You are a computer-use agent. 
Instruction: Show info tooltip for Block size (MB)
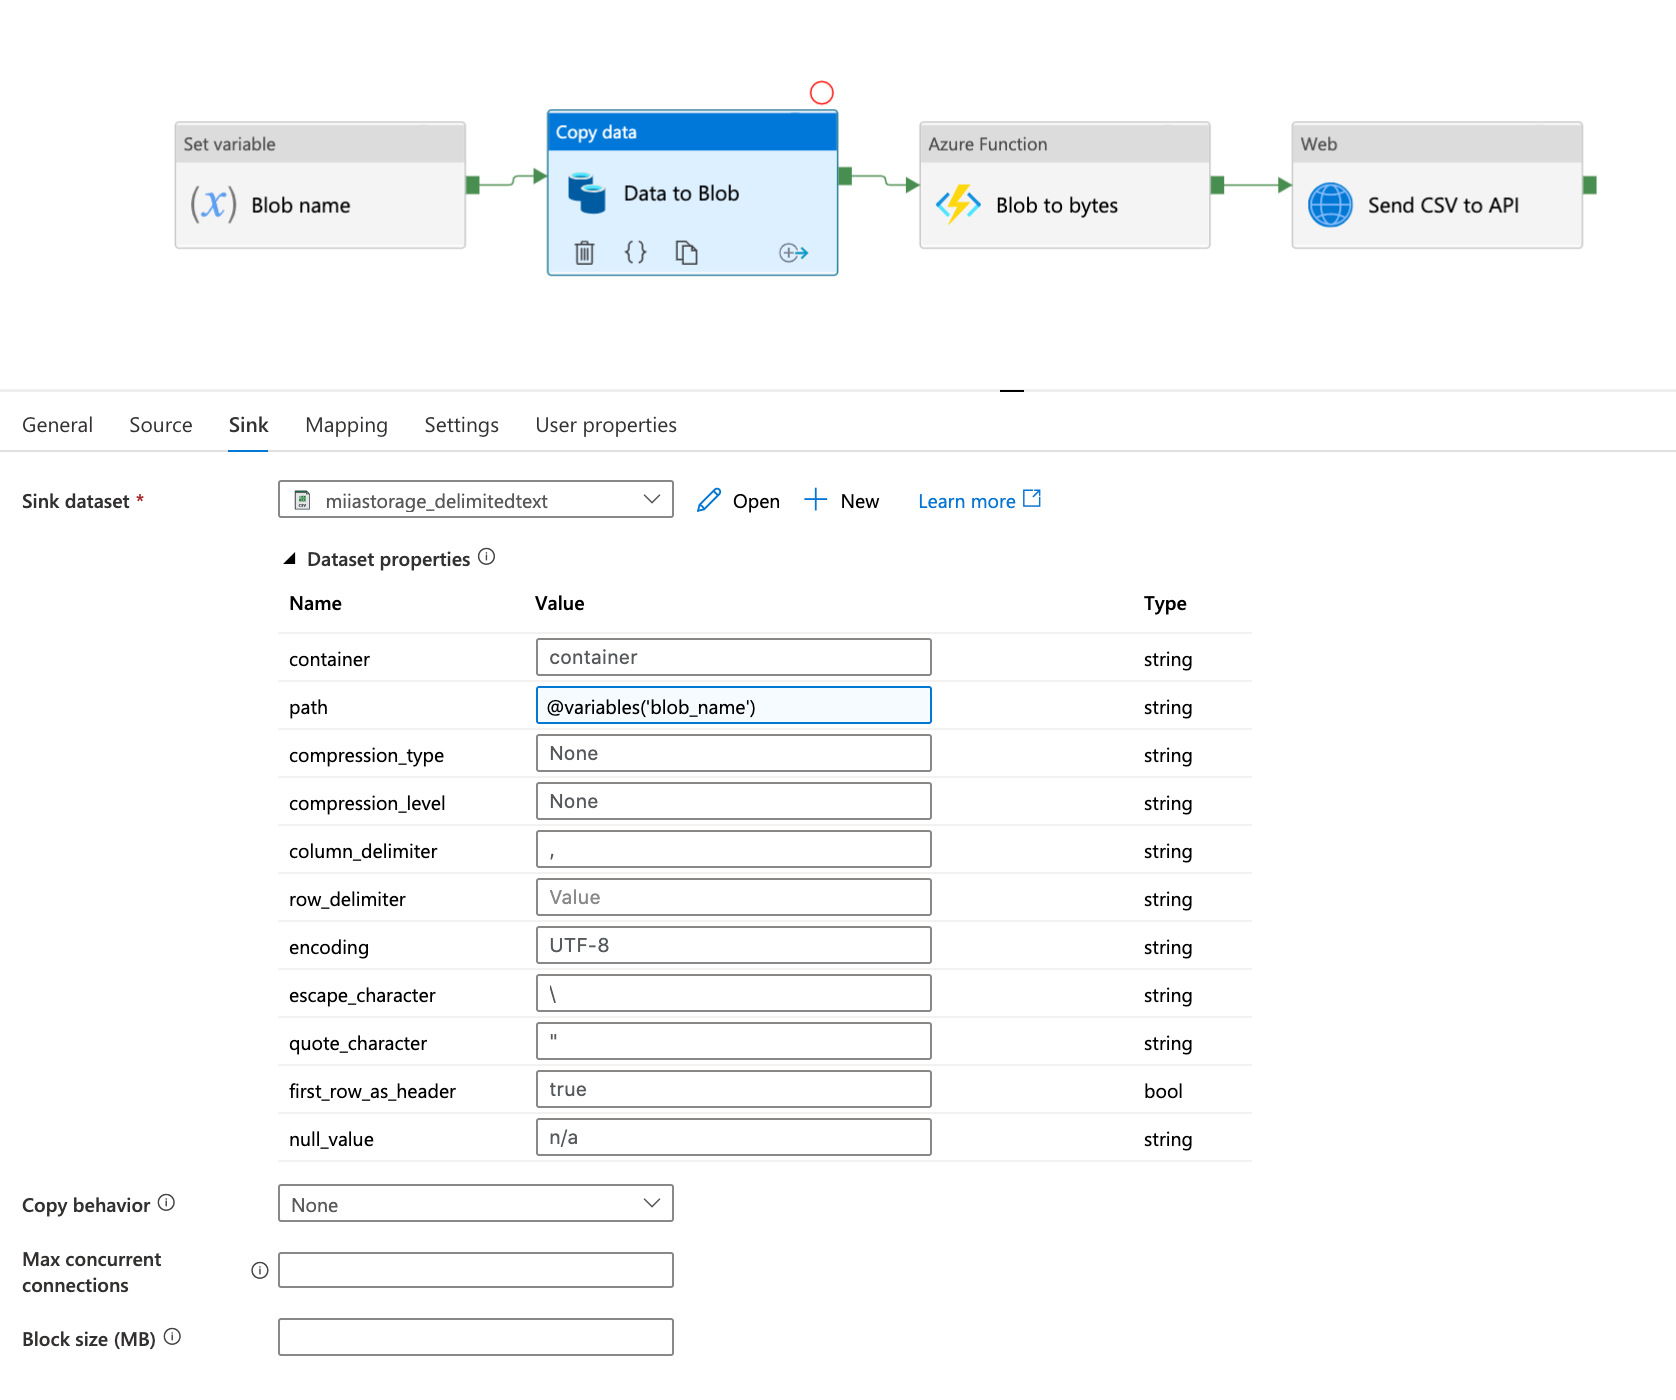pyautogui.click(x=172, y=1337)
